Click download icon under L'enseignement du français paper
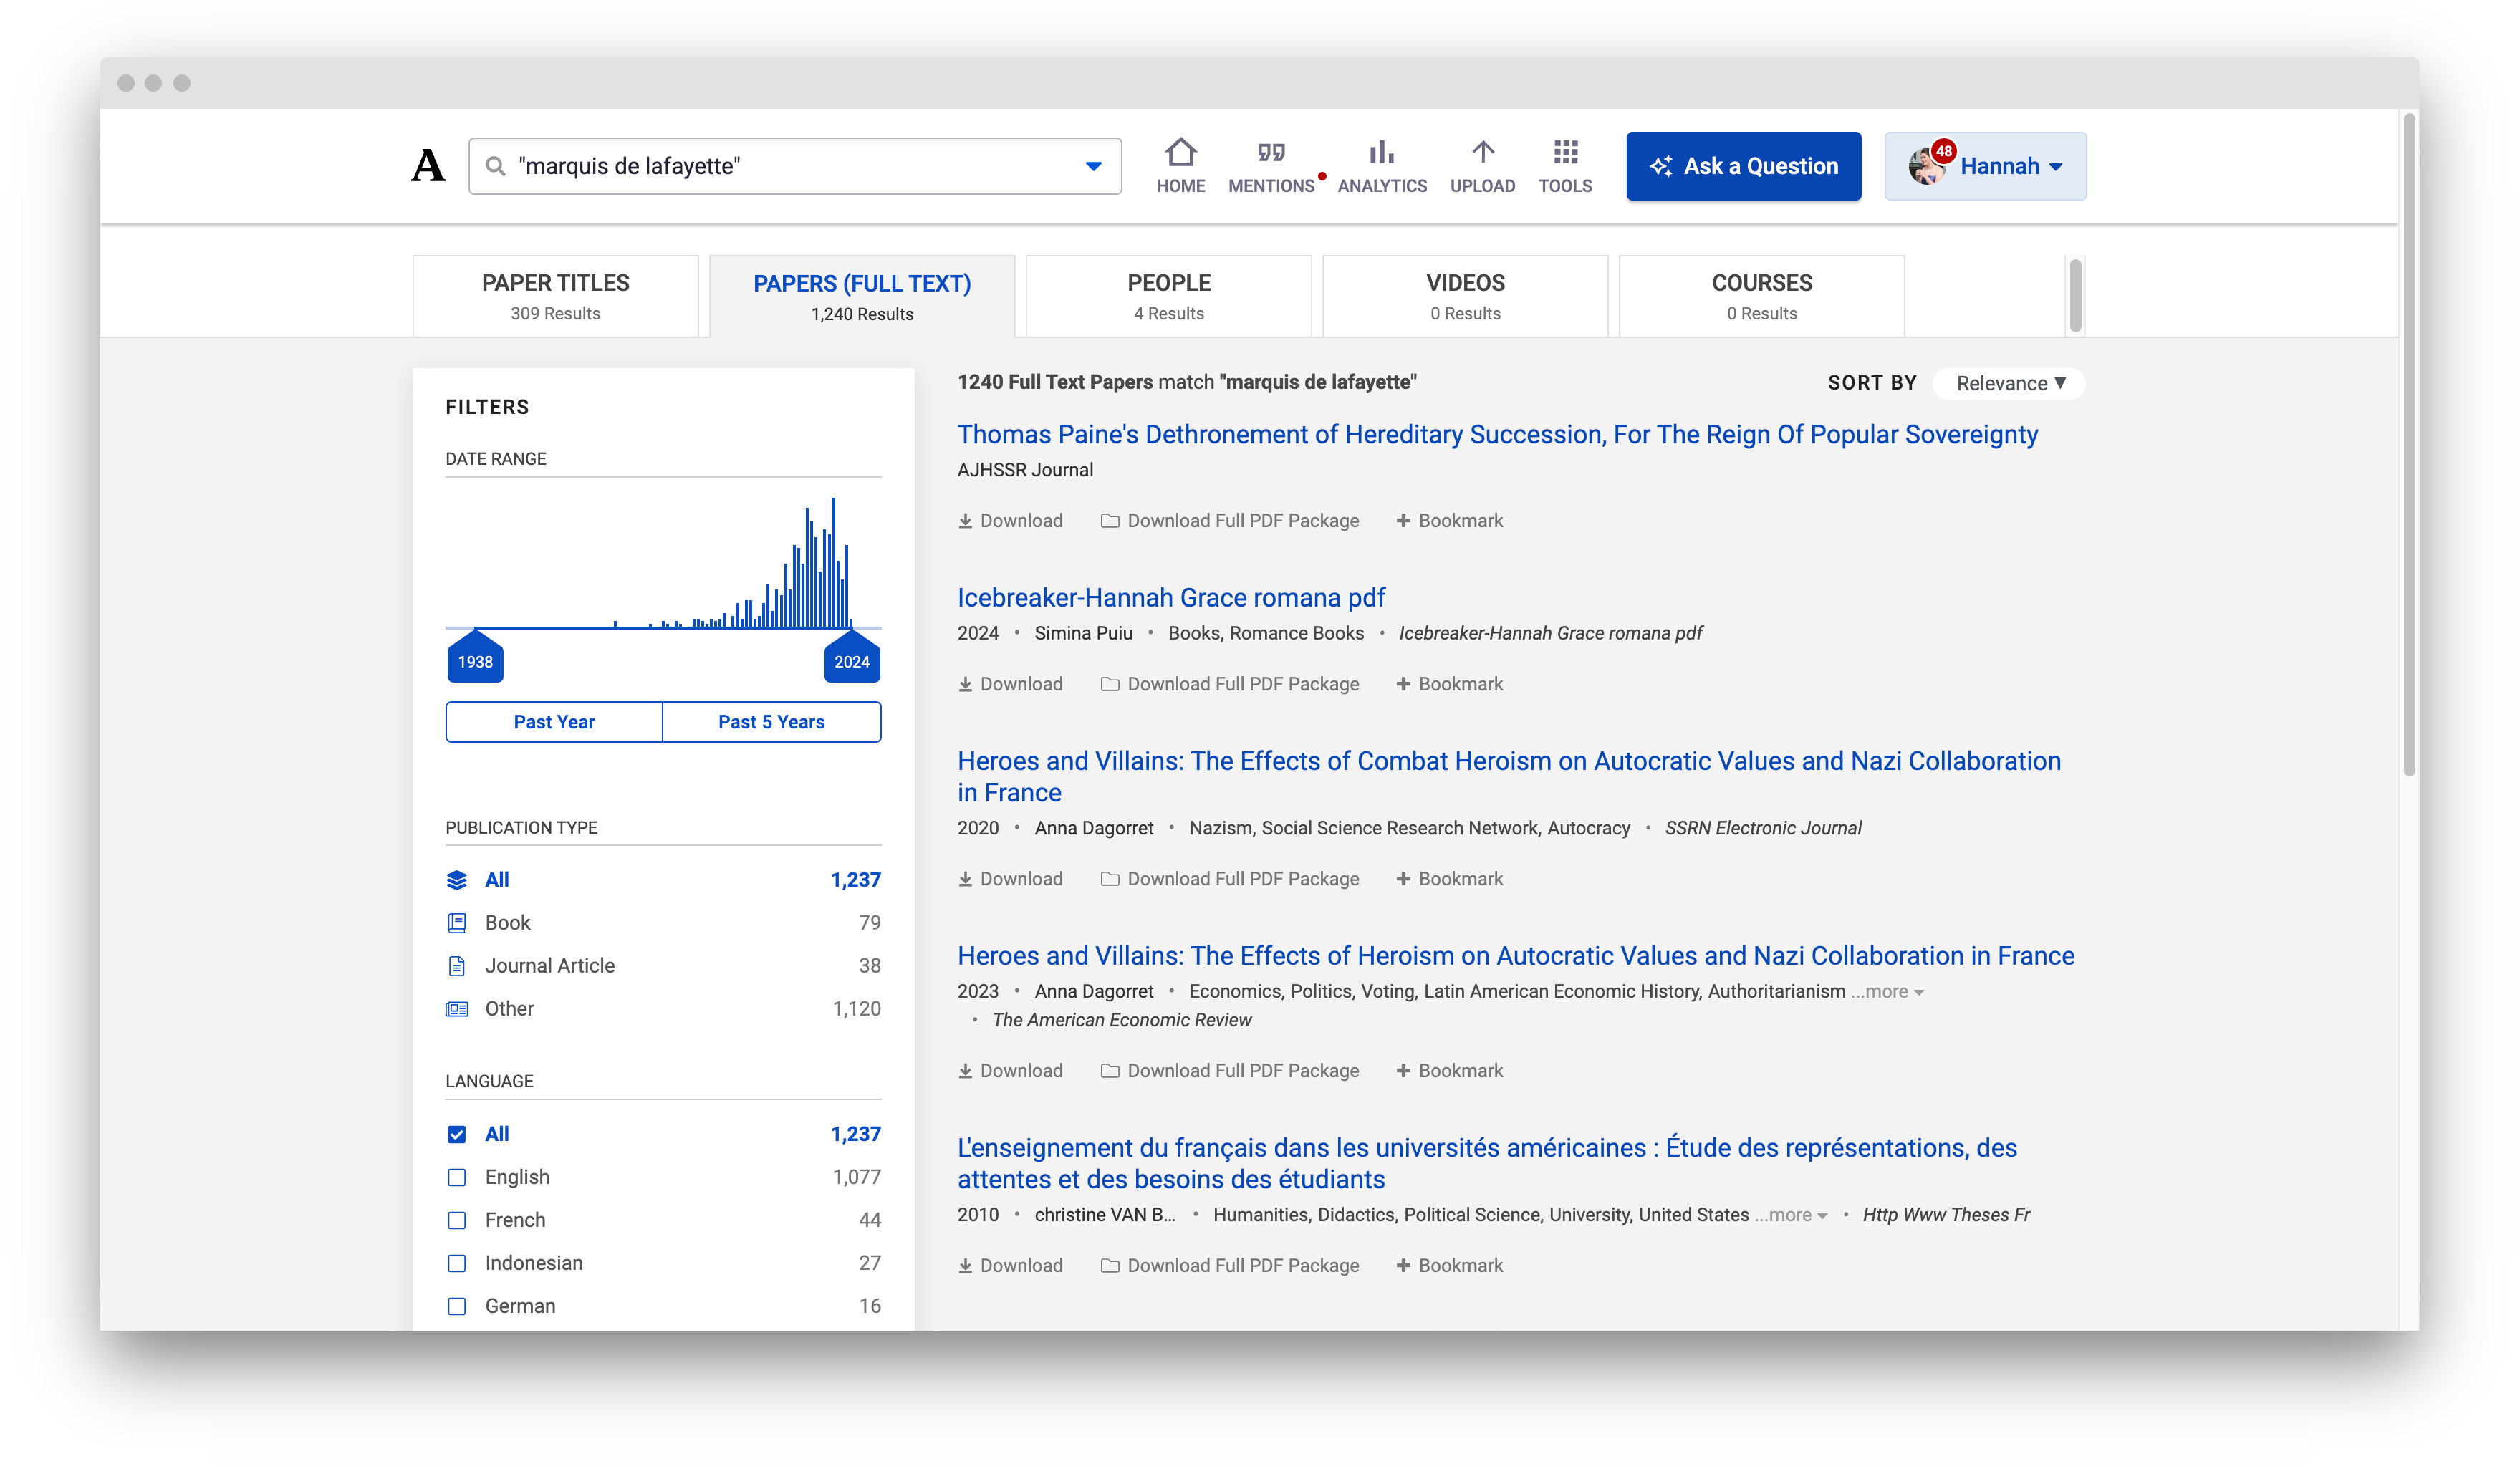This screenshot has height=1474, width=2520. (x=965, y=1266)
